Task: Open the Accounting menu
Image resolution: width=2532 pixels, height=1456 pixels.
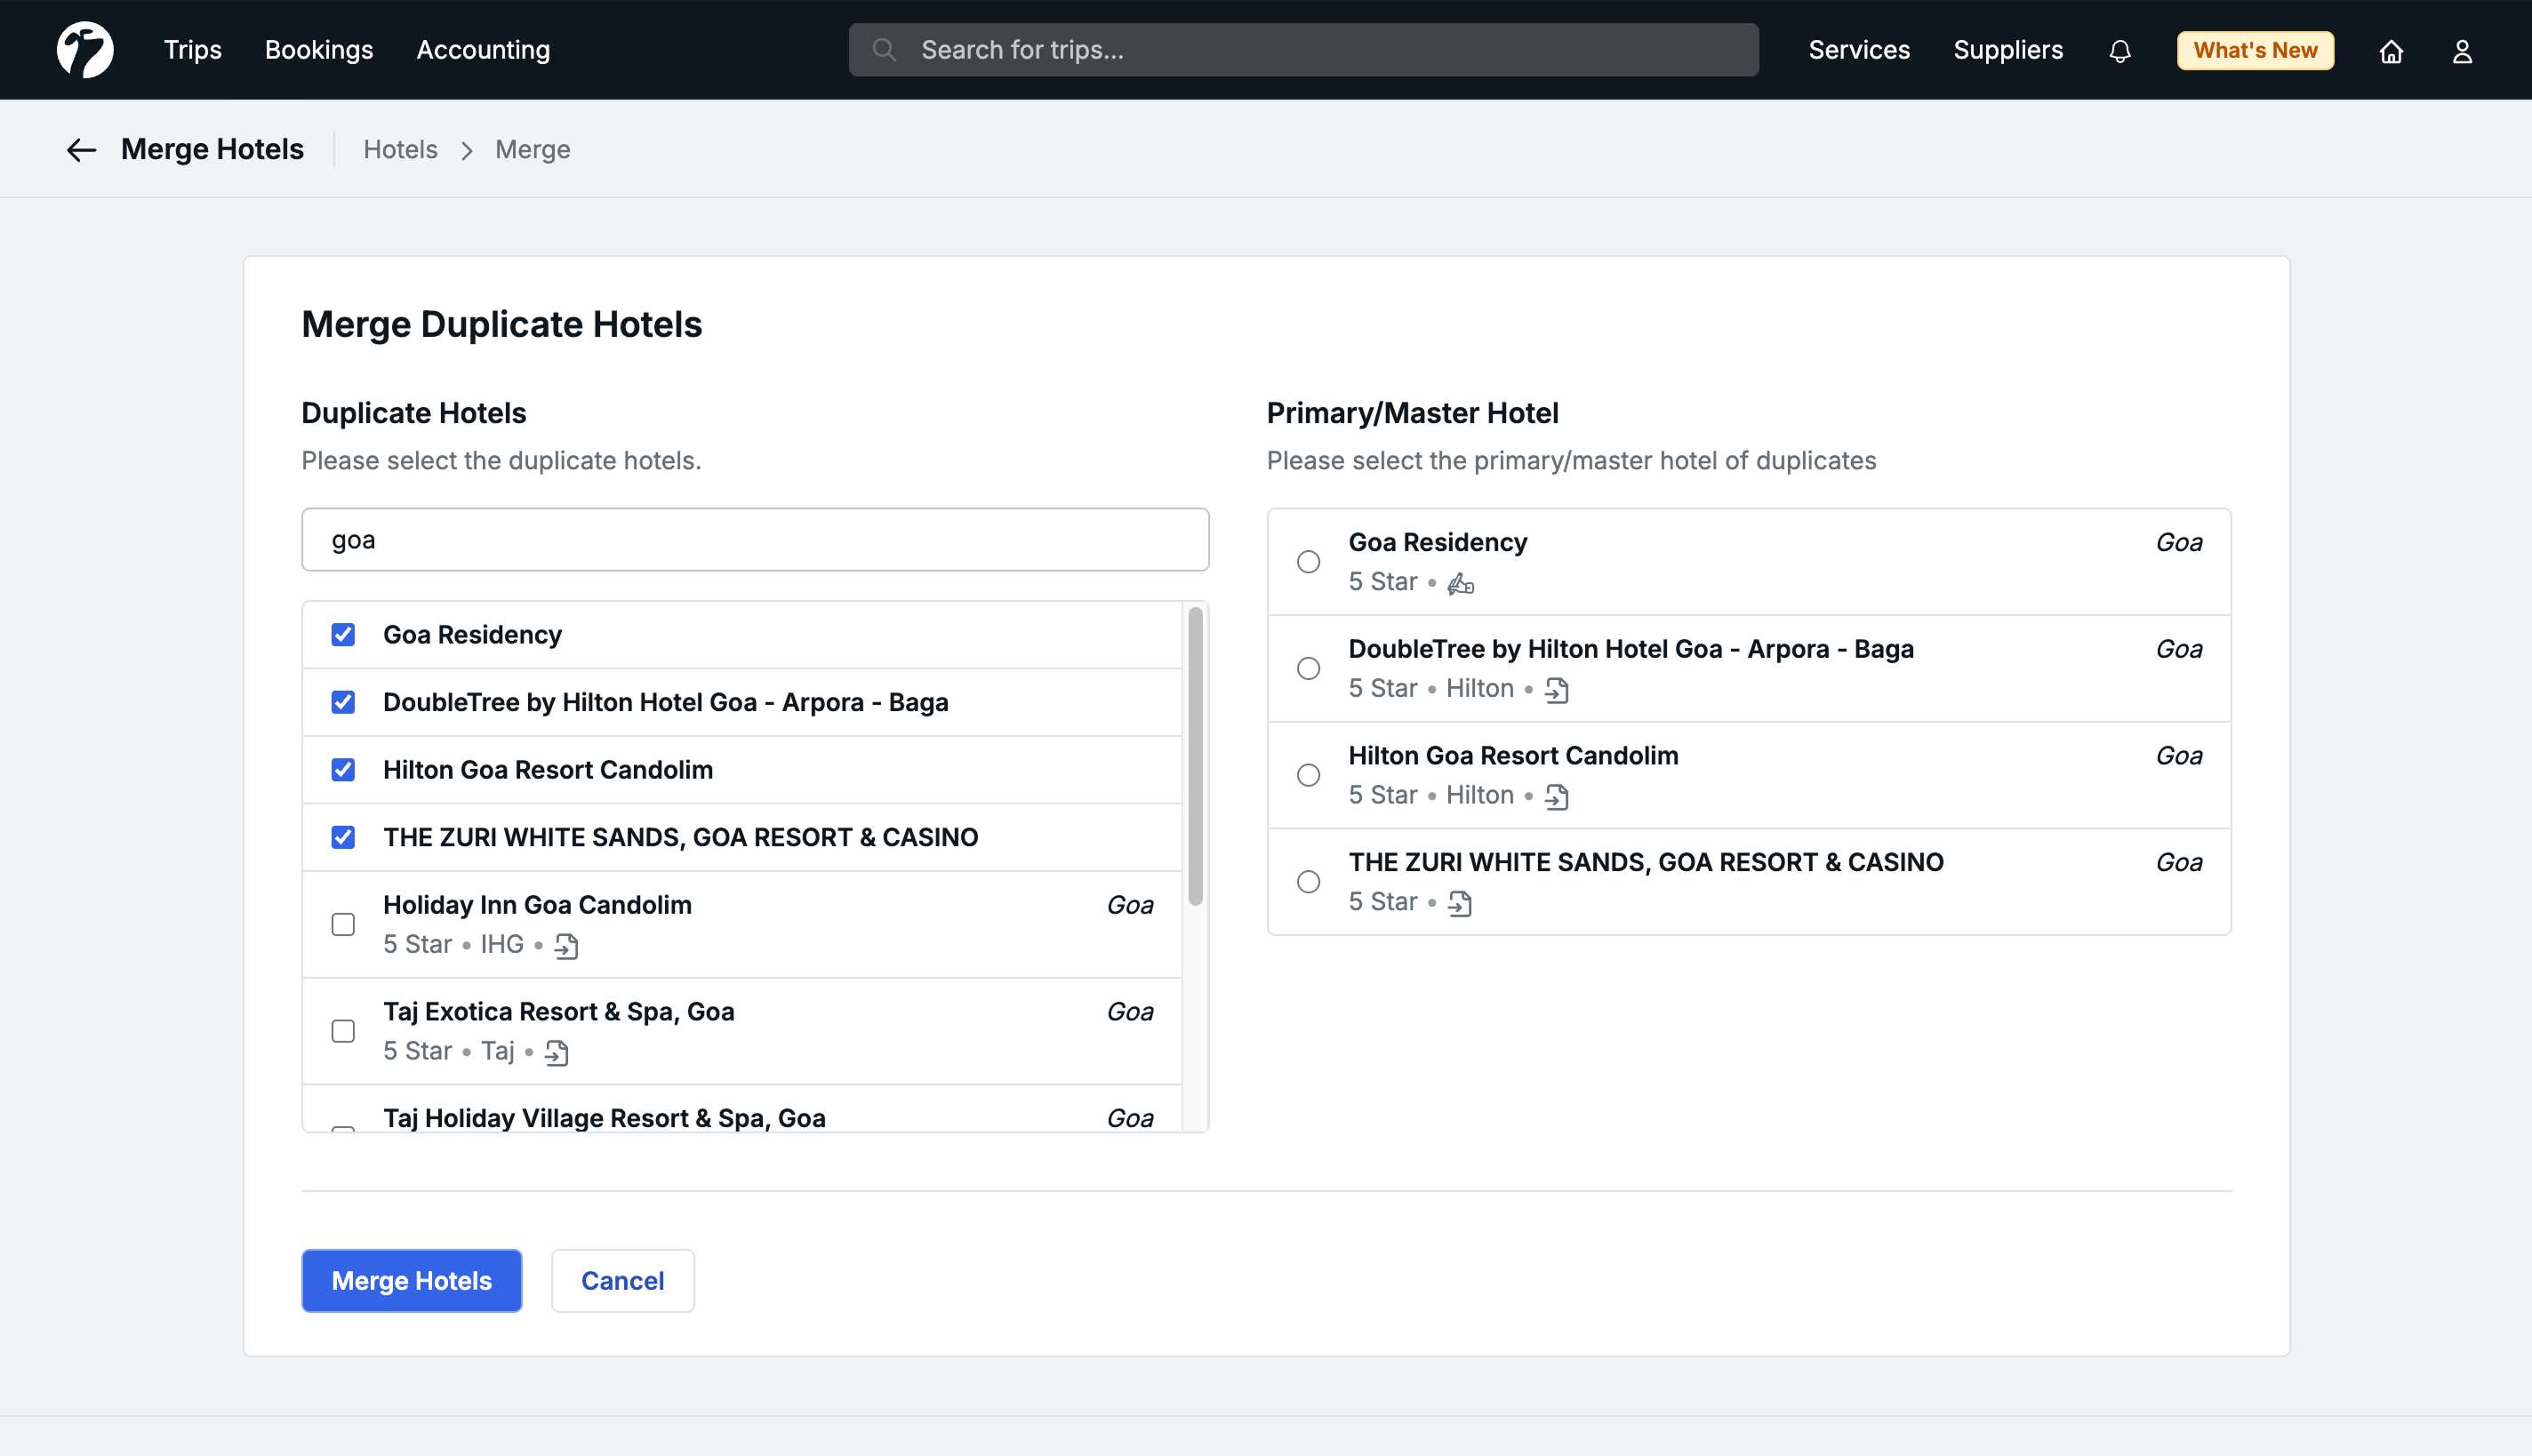Action: [x=483, y=50]
